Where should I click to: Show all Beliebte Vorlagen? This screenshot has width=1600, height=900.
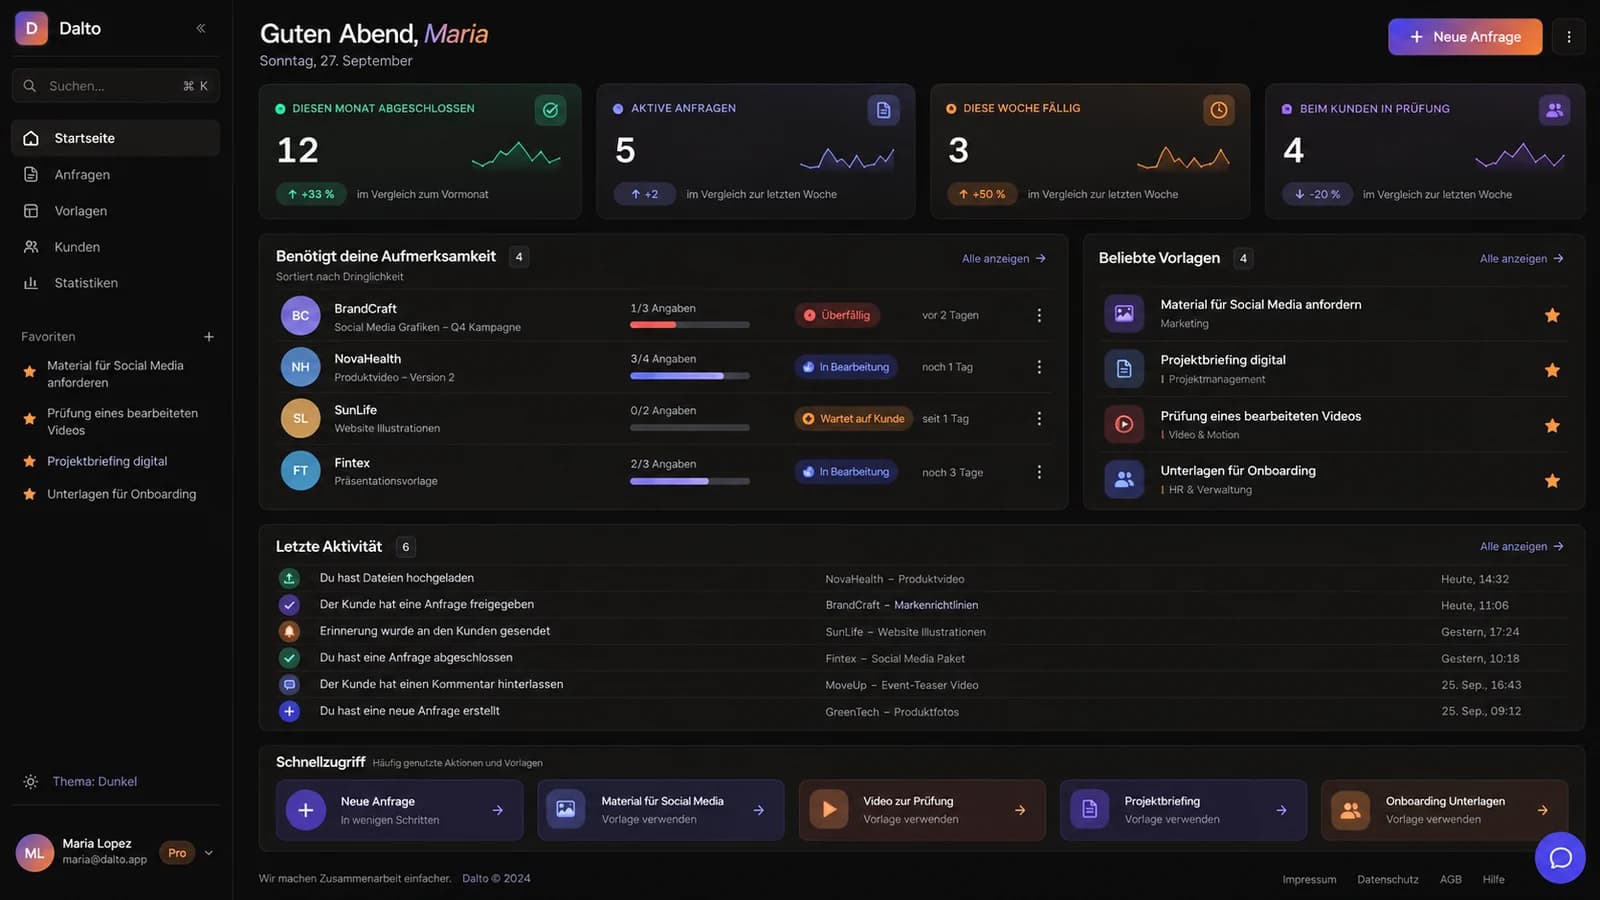(1521, 258)
